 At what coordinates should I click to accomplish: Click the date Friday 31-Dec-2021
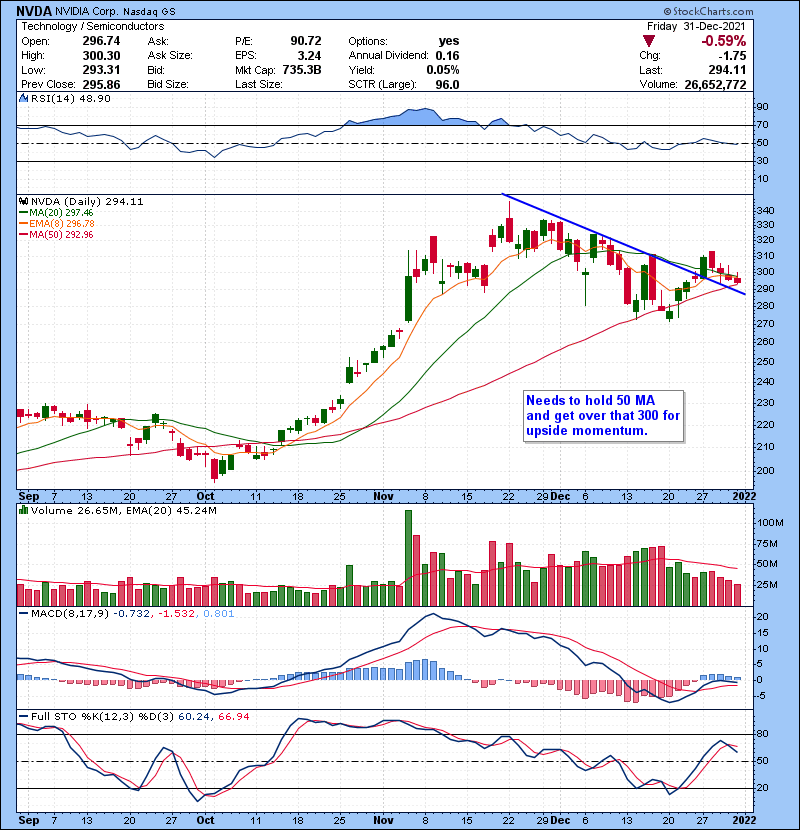click(696, 26)
